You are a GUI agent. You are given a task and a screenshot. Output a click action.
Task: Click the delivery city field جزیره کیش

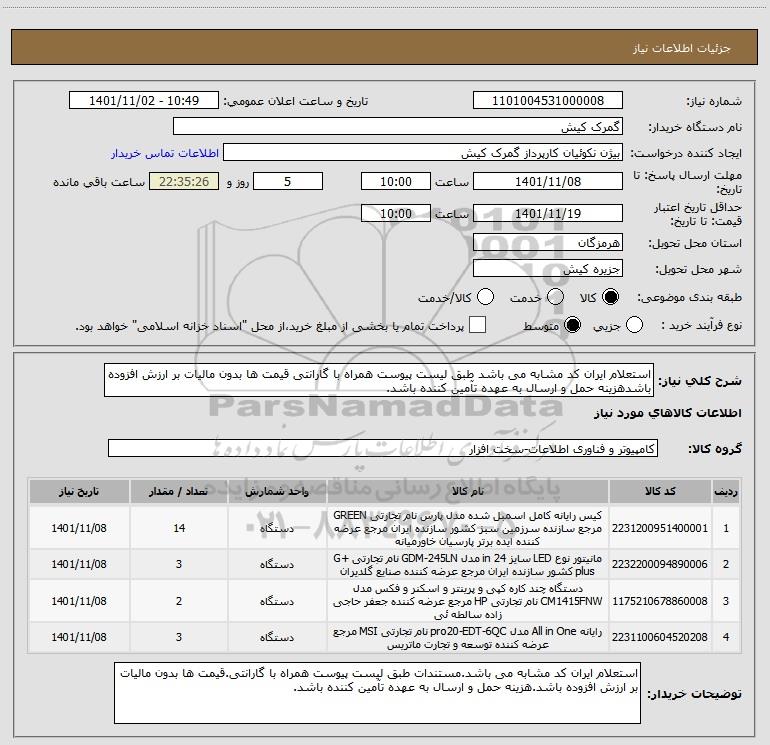click(548, 268)
